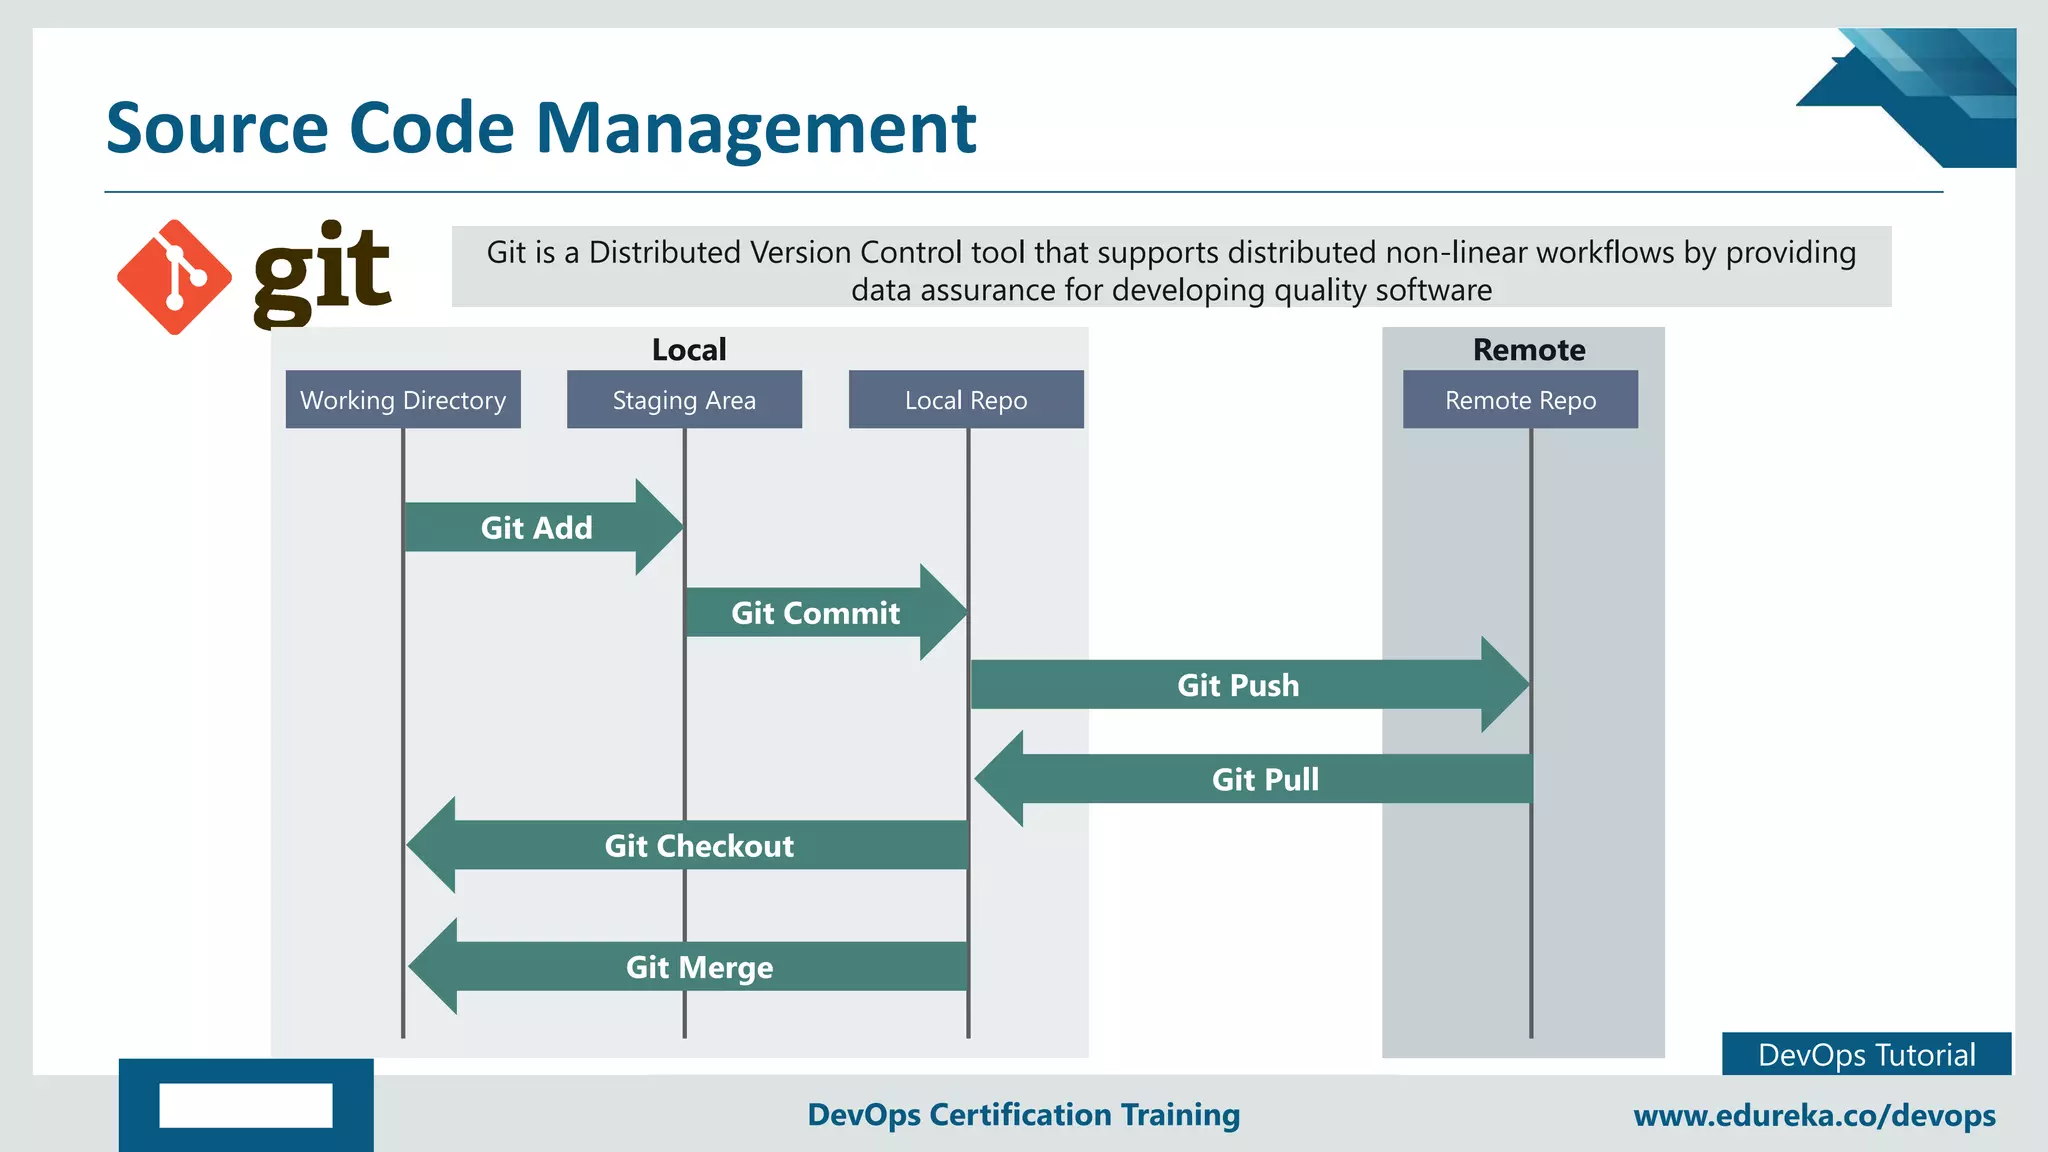Click the Git Checkout arrow
This screenshot has width=2048, height=1152.
click(x=699, y=846)
